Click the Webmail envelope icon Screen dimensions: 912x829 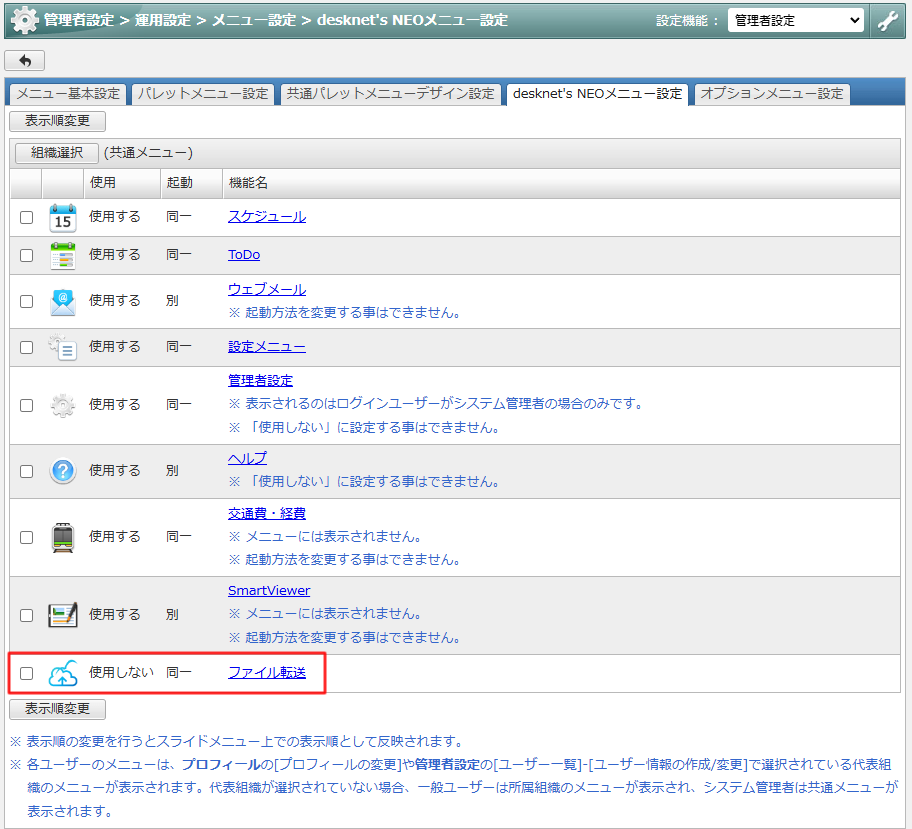(x=63, y=301)
